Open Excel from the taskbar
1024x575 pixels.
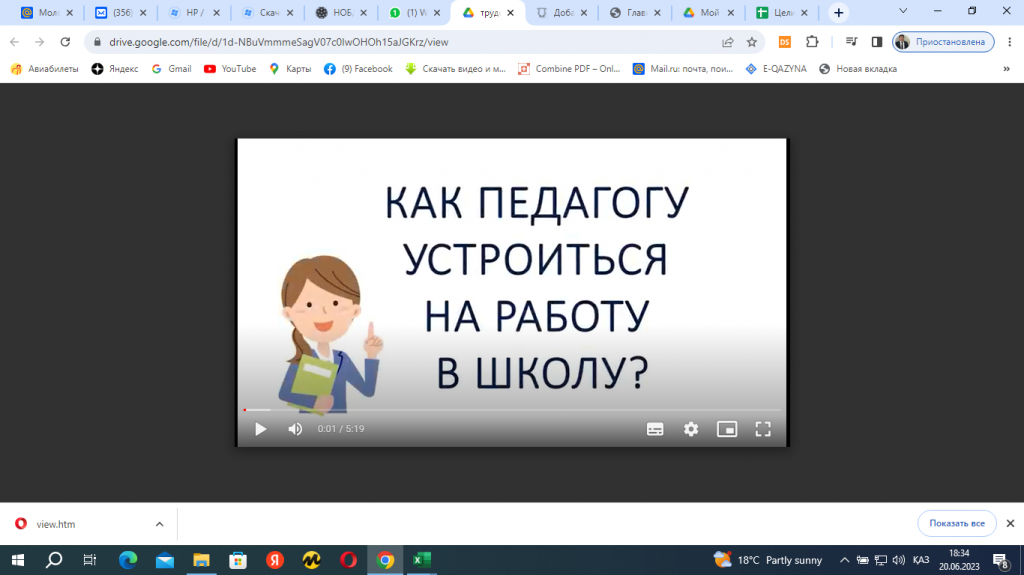pos(422,560)
